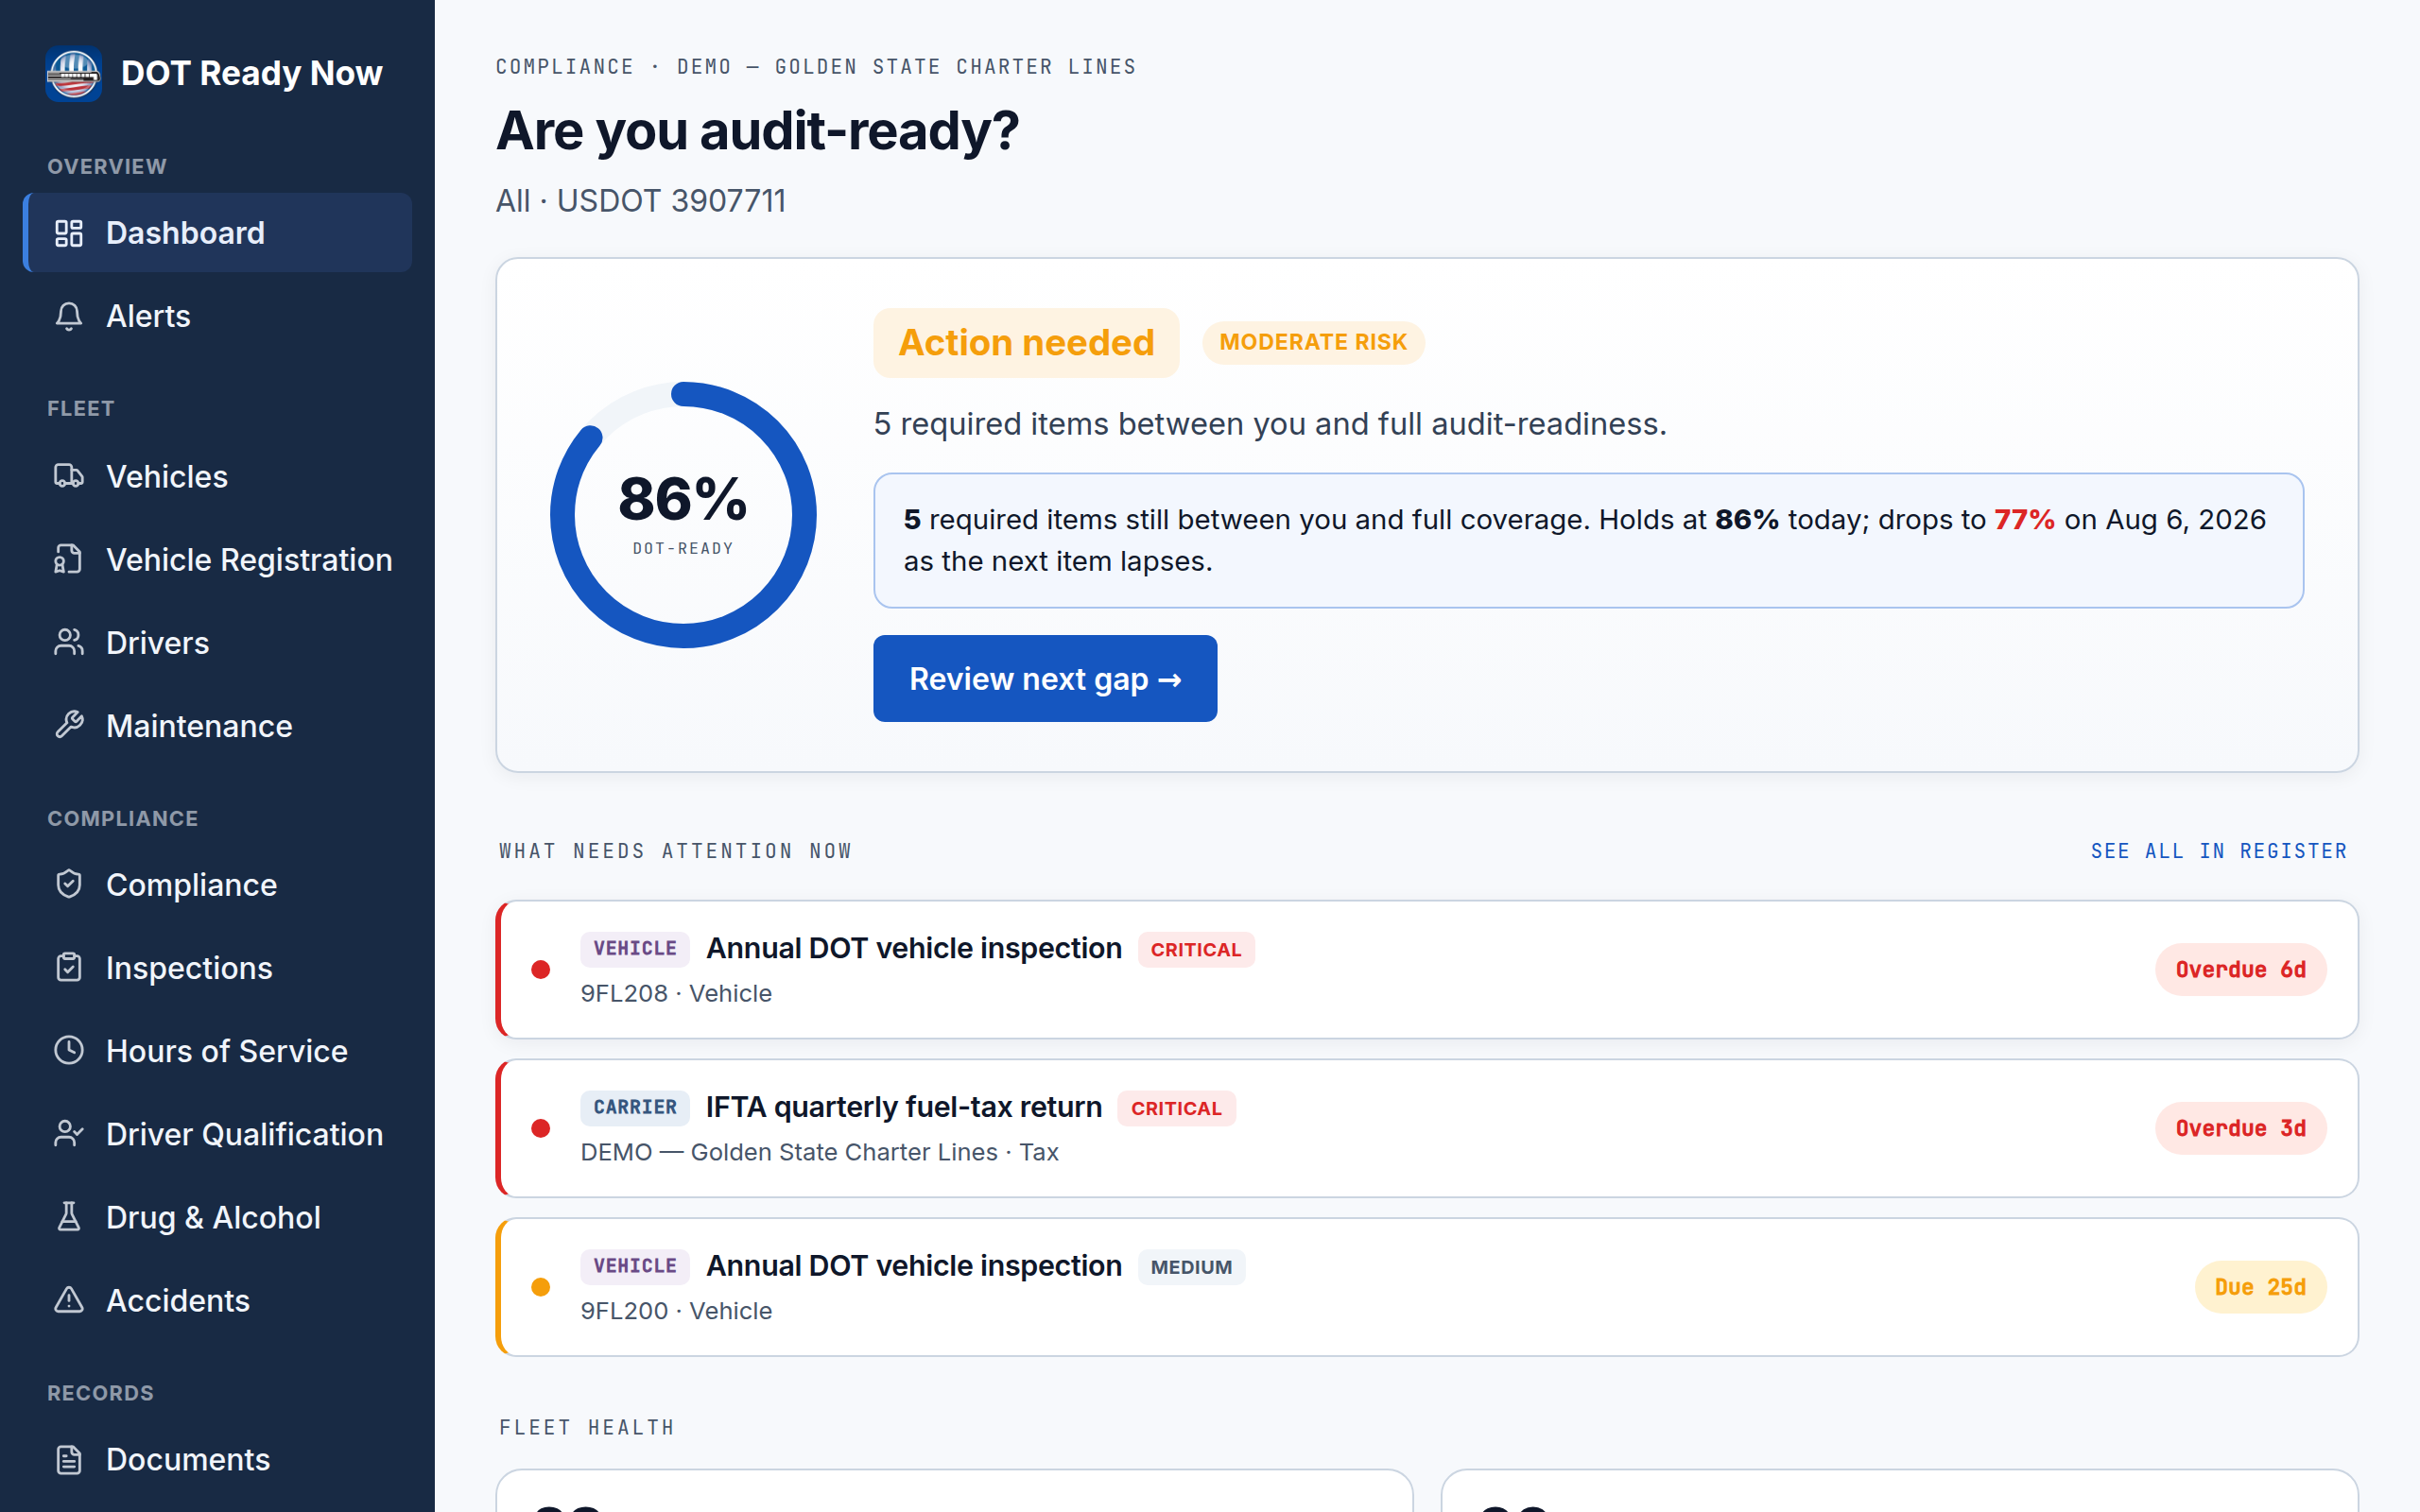Click the CARRIER tag on IFTA row
The width and height of the screenshot is (2420, 1512).
pyautogui.click(x=635, y=1107)
